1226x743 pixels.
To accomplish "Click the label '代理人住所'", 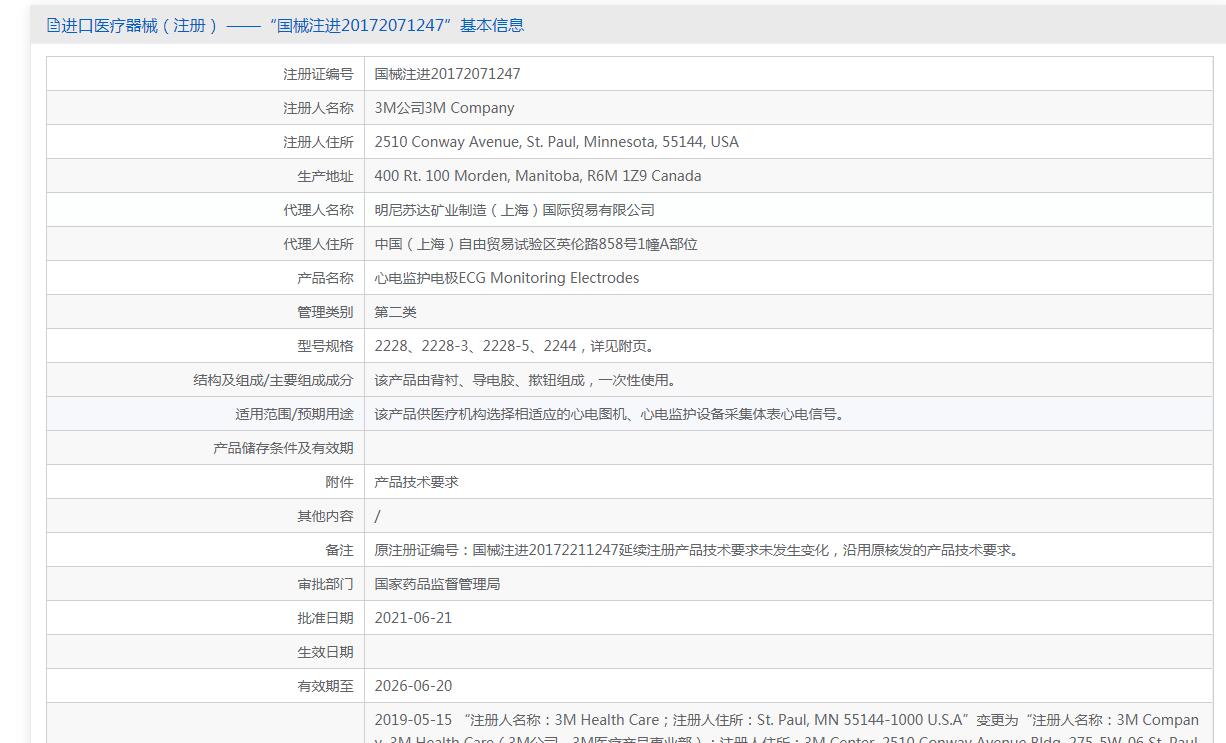I will coord(318,244).
